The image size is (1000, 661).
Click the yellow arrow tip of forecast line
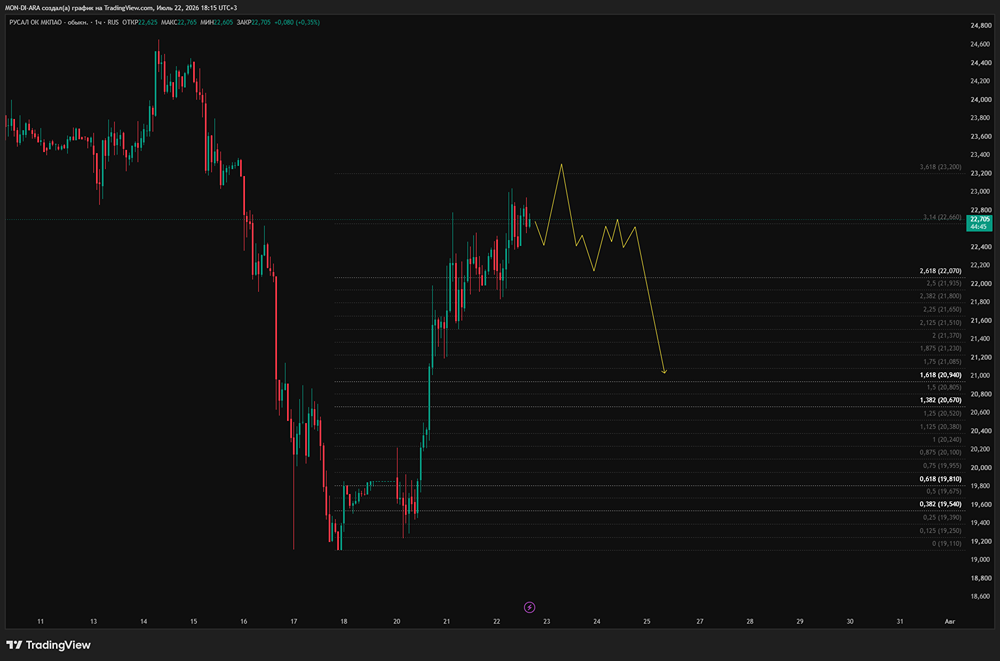[x=664, y=371]
